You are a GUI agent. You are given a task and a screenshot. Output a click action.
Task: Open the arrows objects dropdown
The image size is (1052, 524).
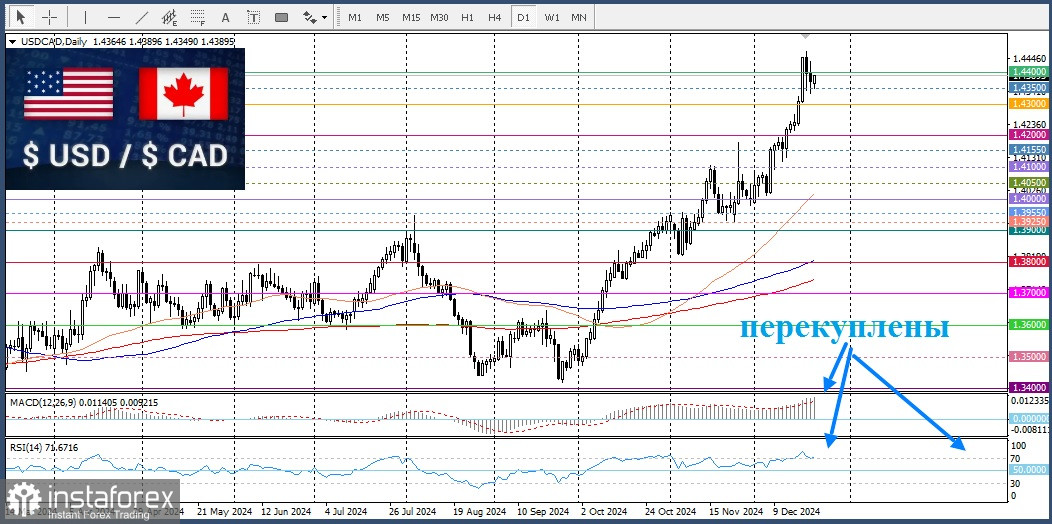315,17
